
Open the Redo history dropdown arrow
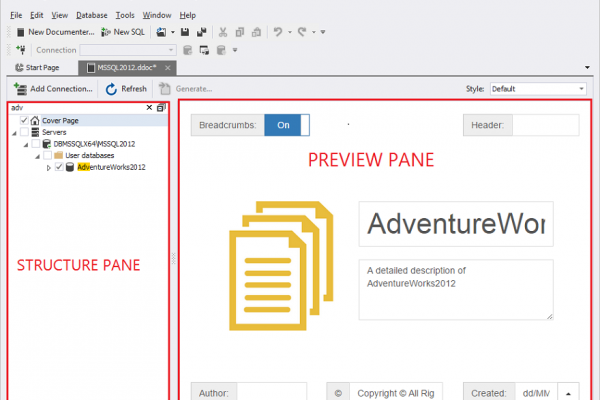[x=314, y=32]
